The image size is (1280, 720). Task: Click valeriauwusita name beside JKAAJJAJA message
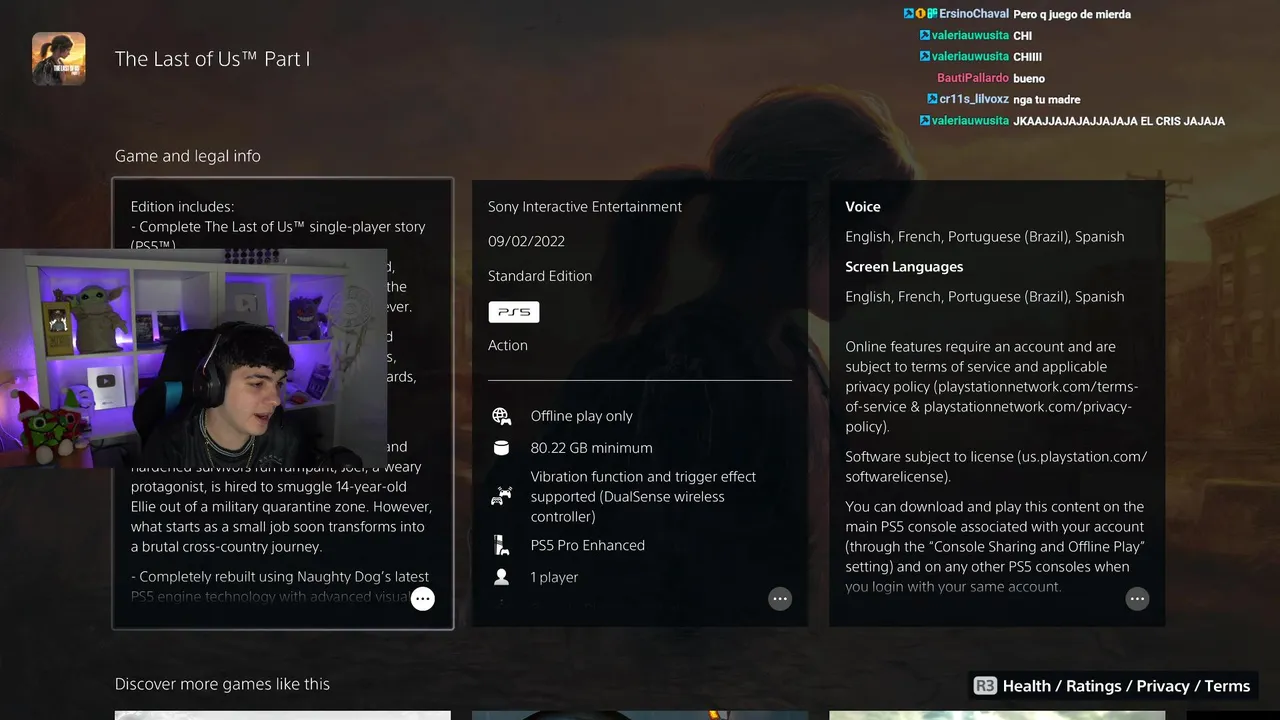click(970, 120)
